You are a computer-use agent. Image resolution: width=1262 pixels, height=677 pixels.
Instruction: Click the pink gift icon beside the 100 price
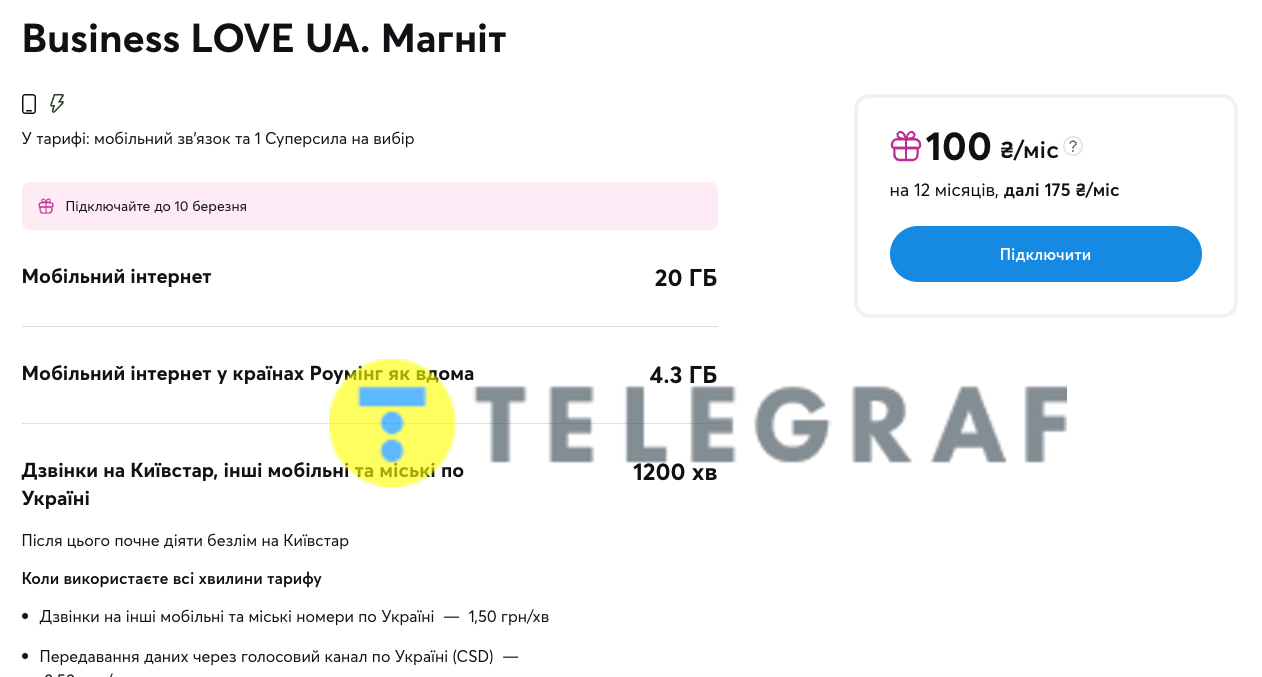[905, 147]
